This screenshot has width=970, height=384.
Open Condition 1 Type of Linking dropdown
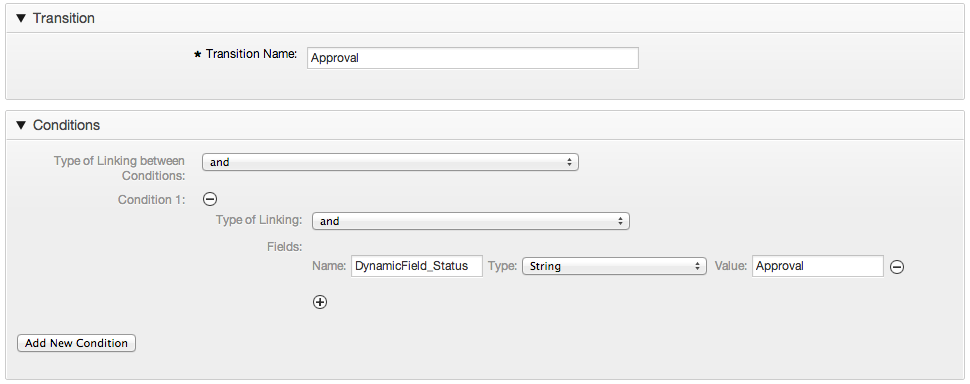pos(471,221)
